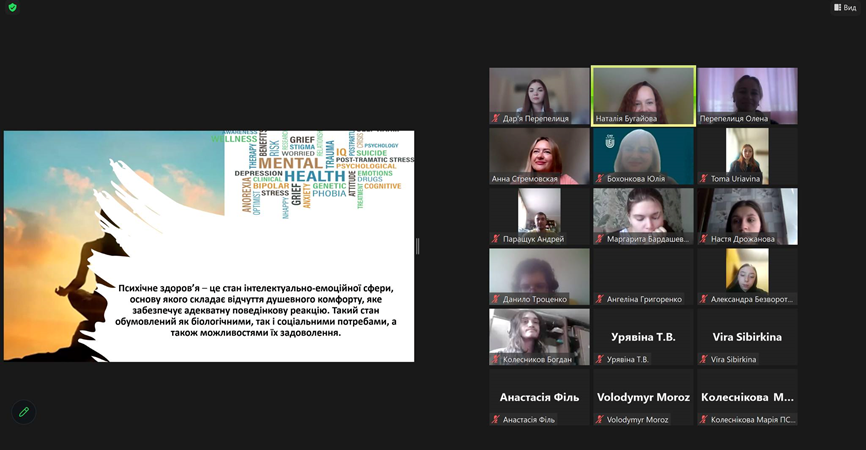866x450 pixels.
Task: Click the green encryption shield icon
Action: (10, 8)
